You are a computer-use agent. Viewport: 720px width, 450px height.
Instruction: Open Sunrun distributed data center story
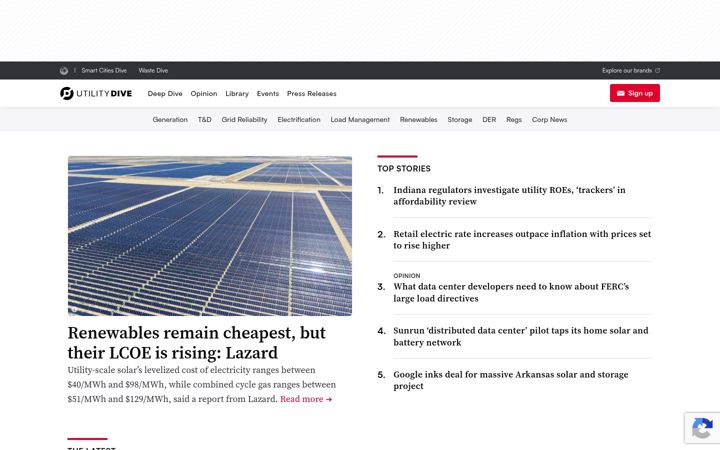point(521,337)
